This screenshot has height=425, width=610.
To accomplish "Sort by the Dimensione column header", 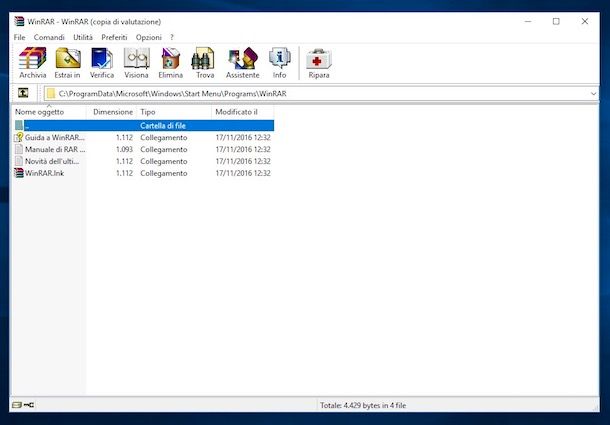I will tap(112, 112).
